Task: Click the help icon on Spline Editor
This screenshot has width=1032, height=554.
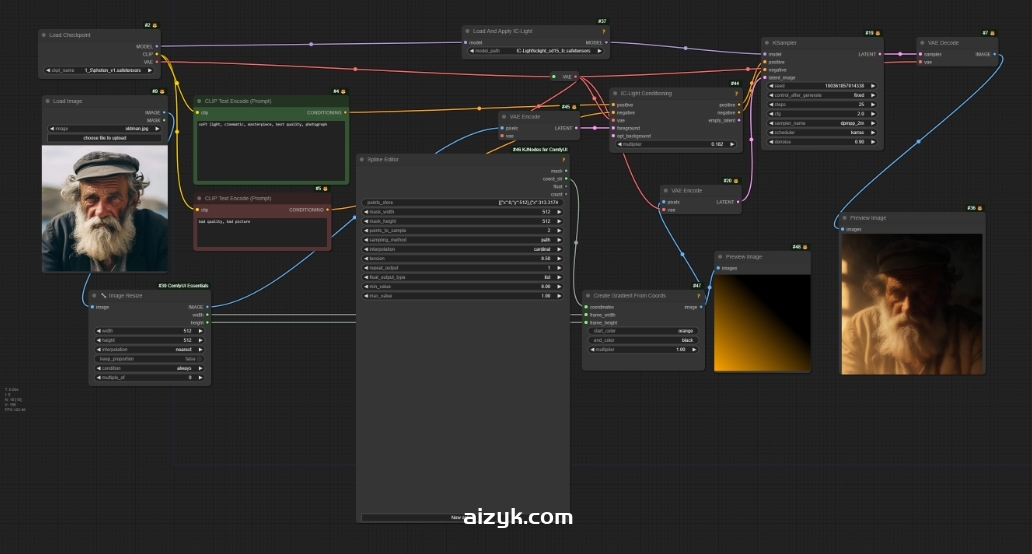Action: click(x=563, y=159)
